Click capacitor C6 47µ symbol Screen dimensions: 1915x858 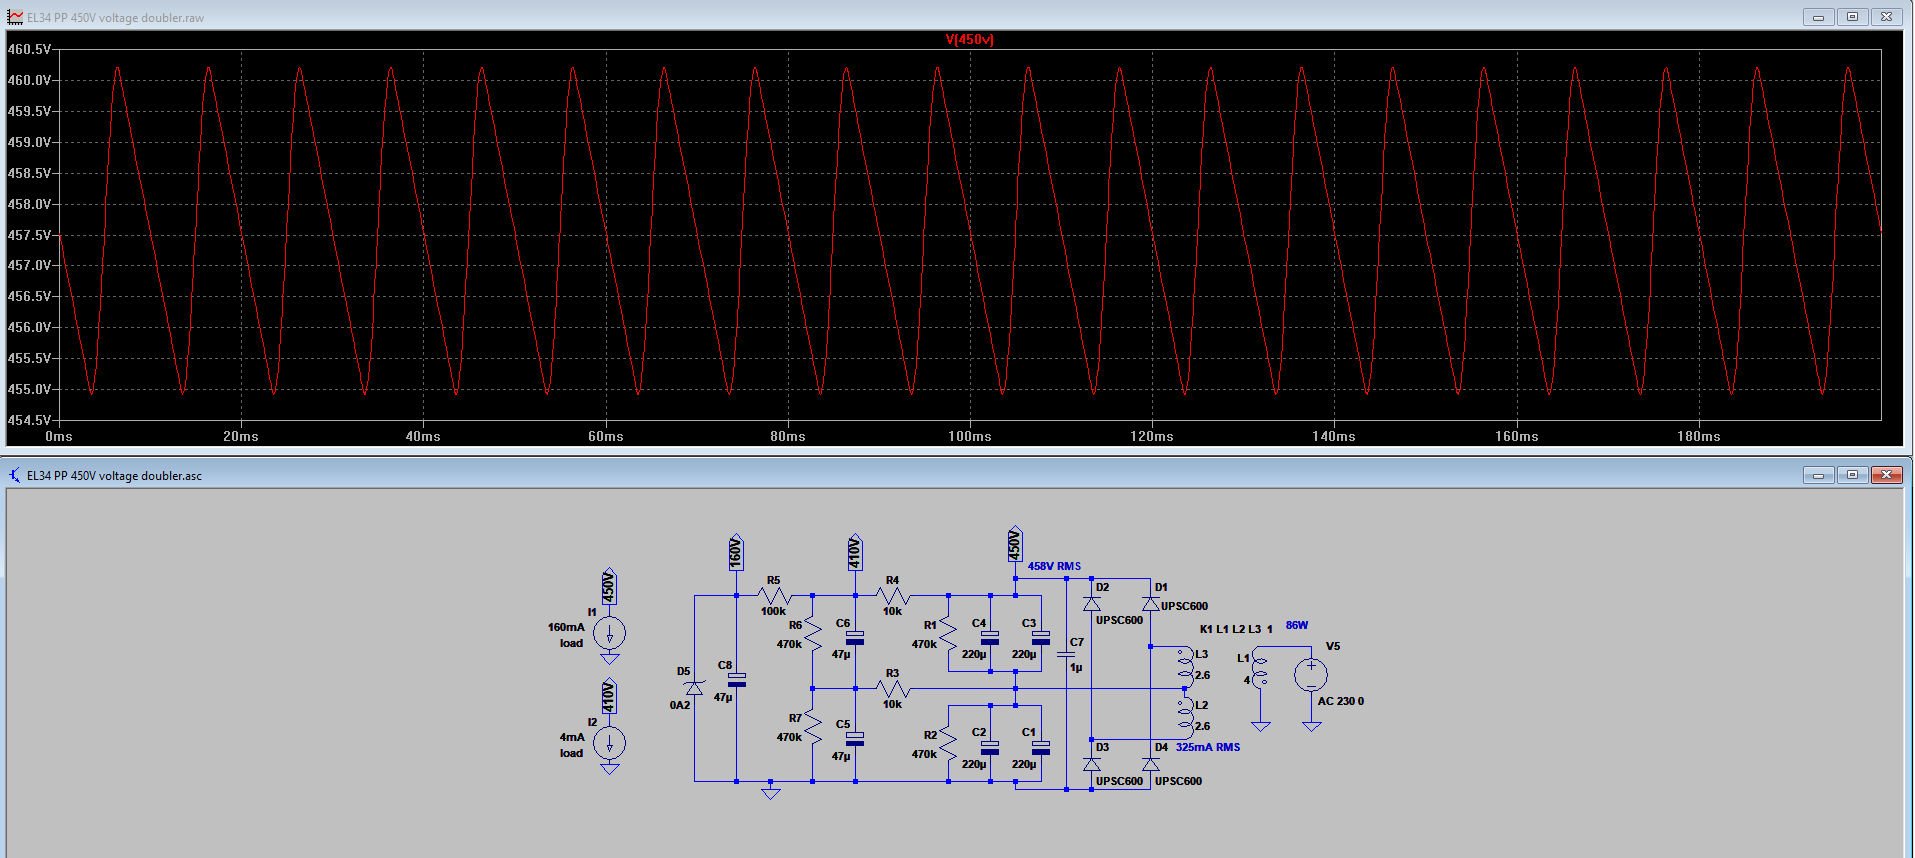[855, 638]
